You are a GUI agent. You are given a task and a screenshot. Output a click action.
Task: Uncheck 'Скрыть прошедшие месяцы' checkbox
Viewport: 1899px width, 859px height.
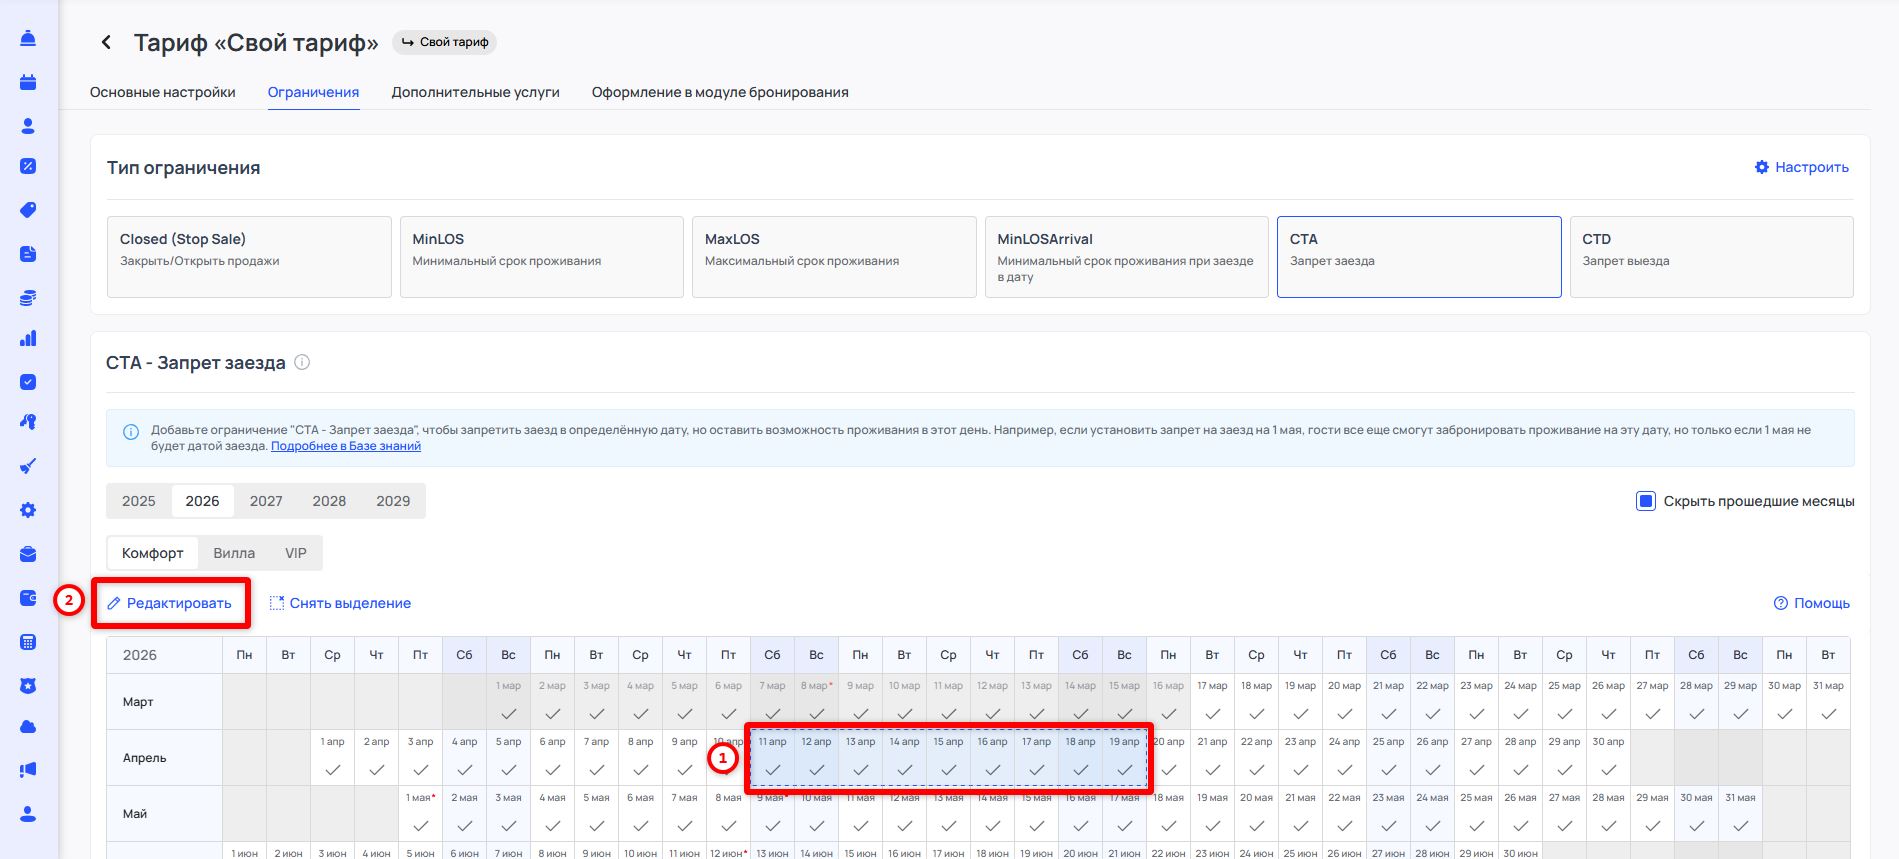[1645, 501]
